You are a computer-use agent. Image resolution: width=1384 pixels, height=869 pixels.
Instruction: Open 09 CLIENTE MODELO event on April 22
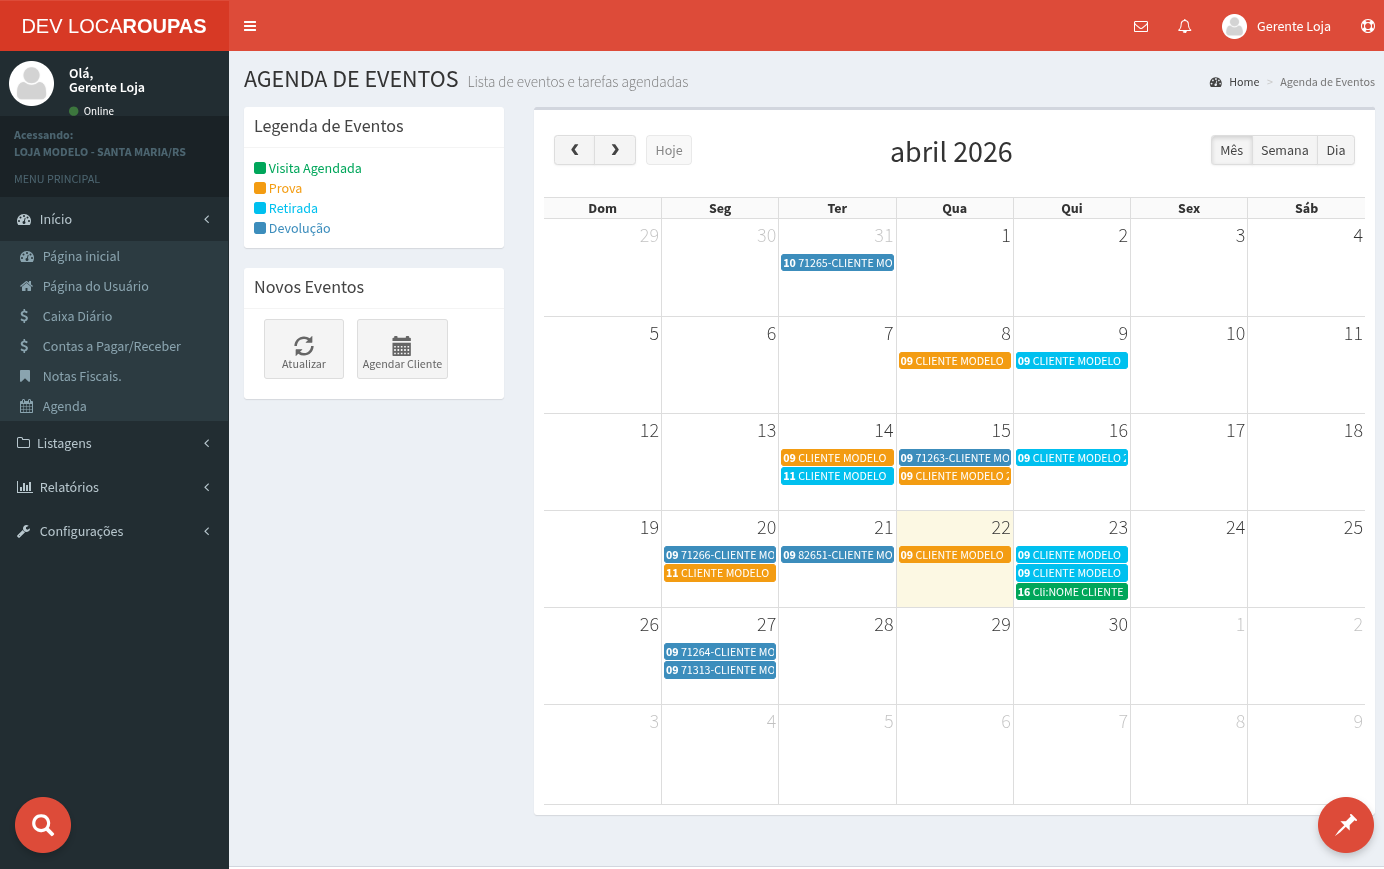pyautogui.click(x=954, y=555)
